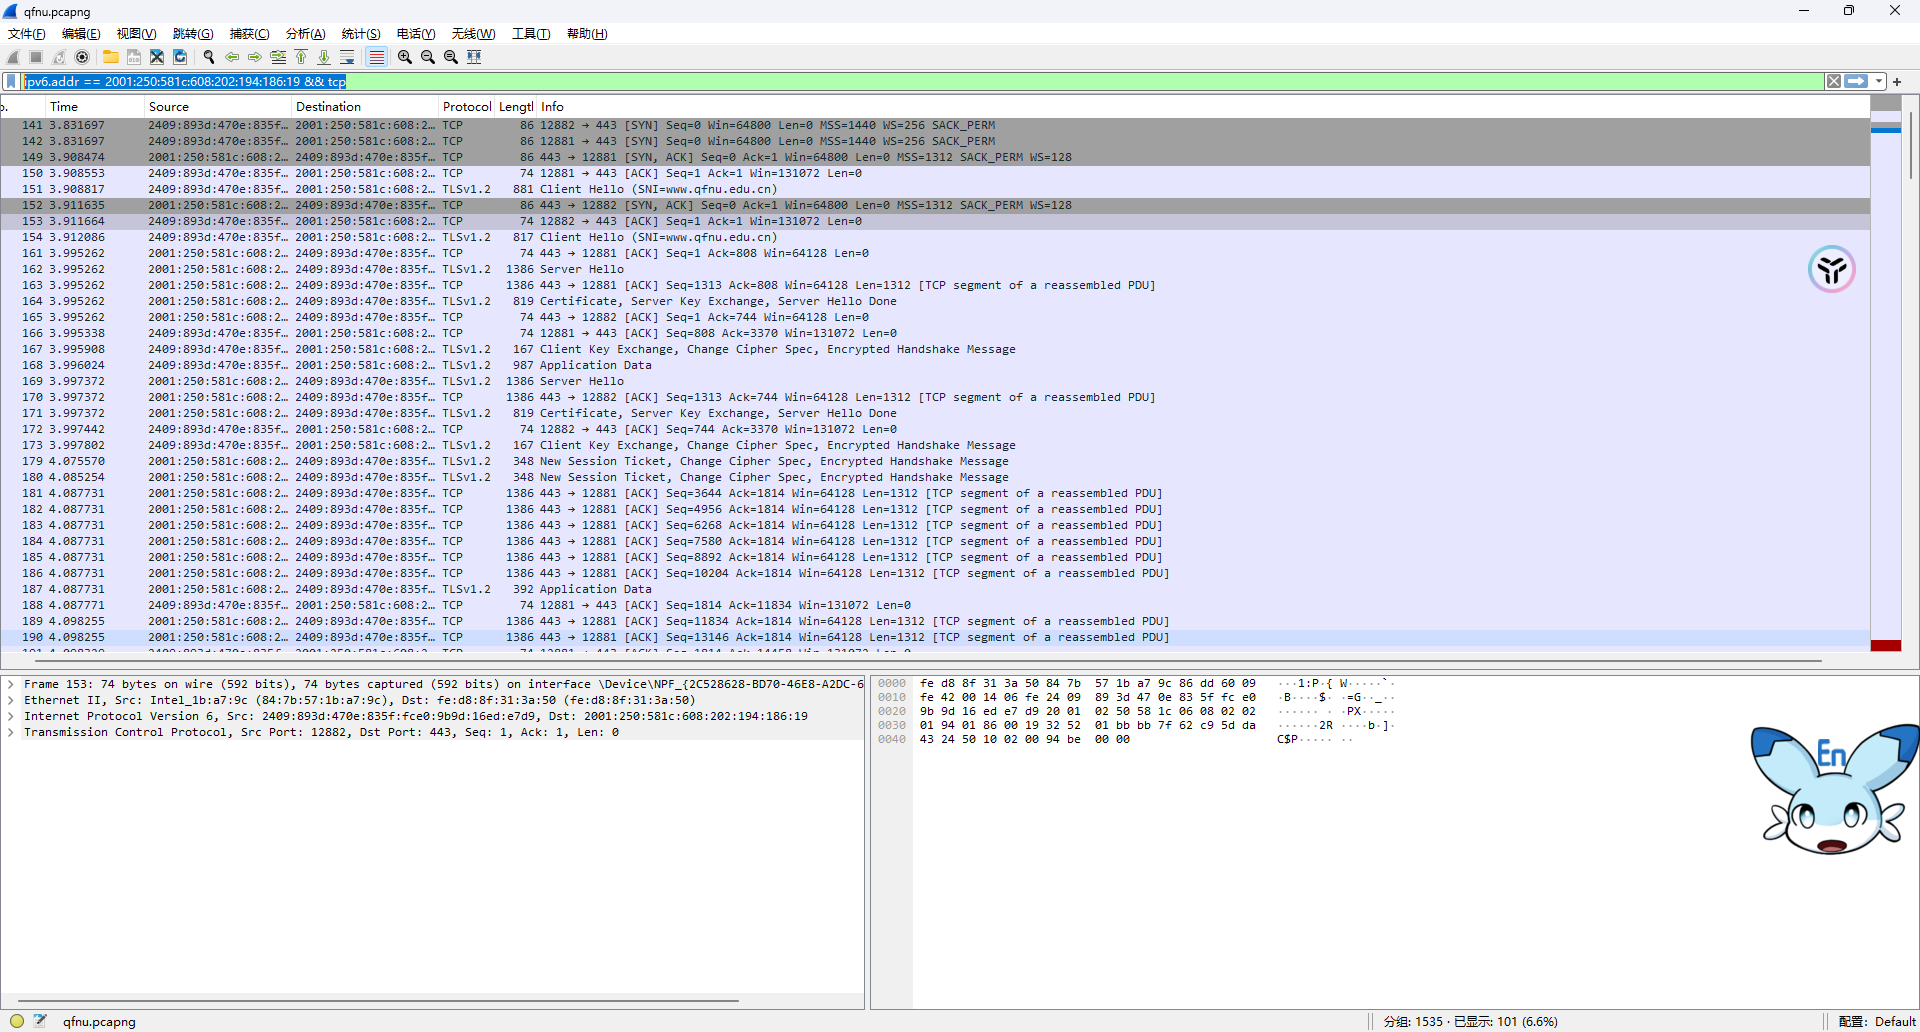Expand the Transmission Control Protocol node
The image size is (1920, 1032).
[x=11, y=733]
